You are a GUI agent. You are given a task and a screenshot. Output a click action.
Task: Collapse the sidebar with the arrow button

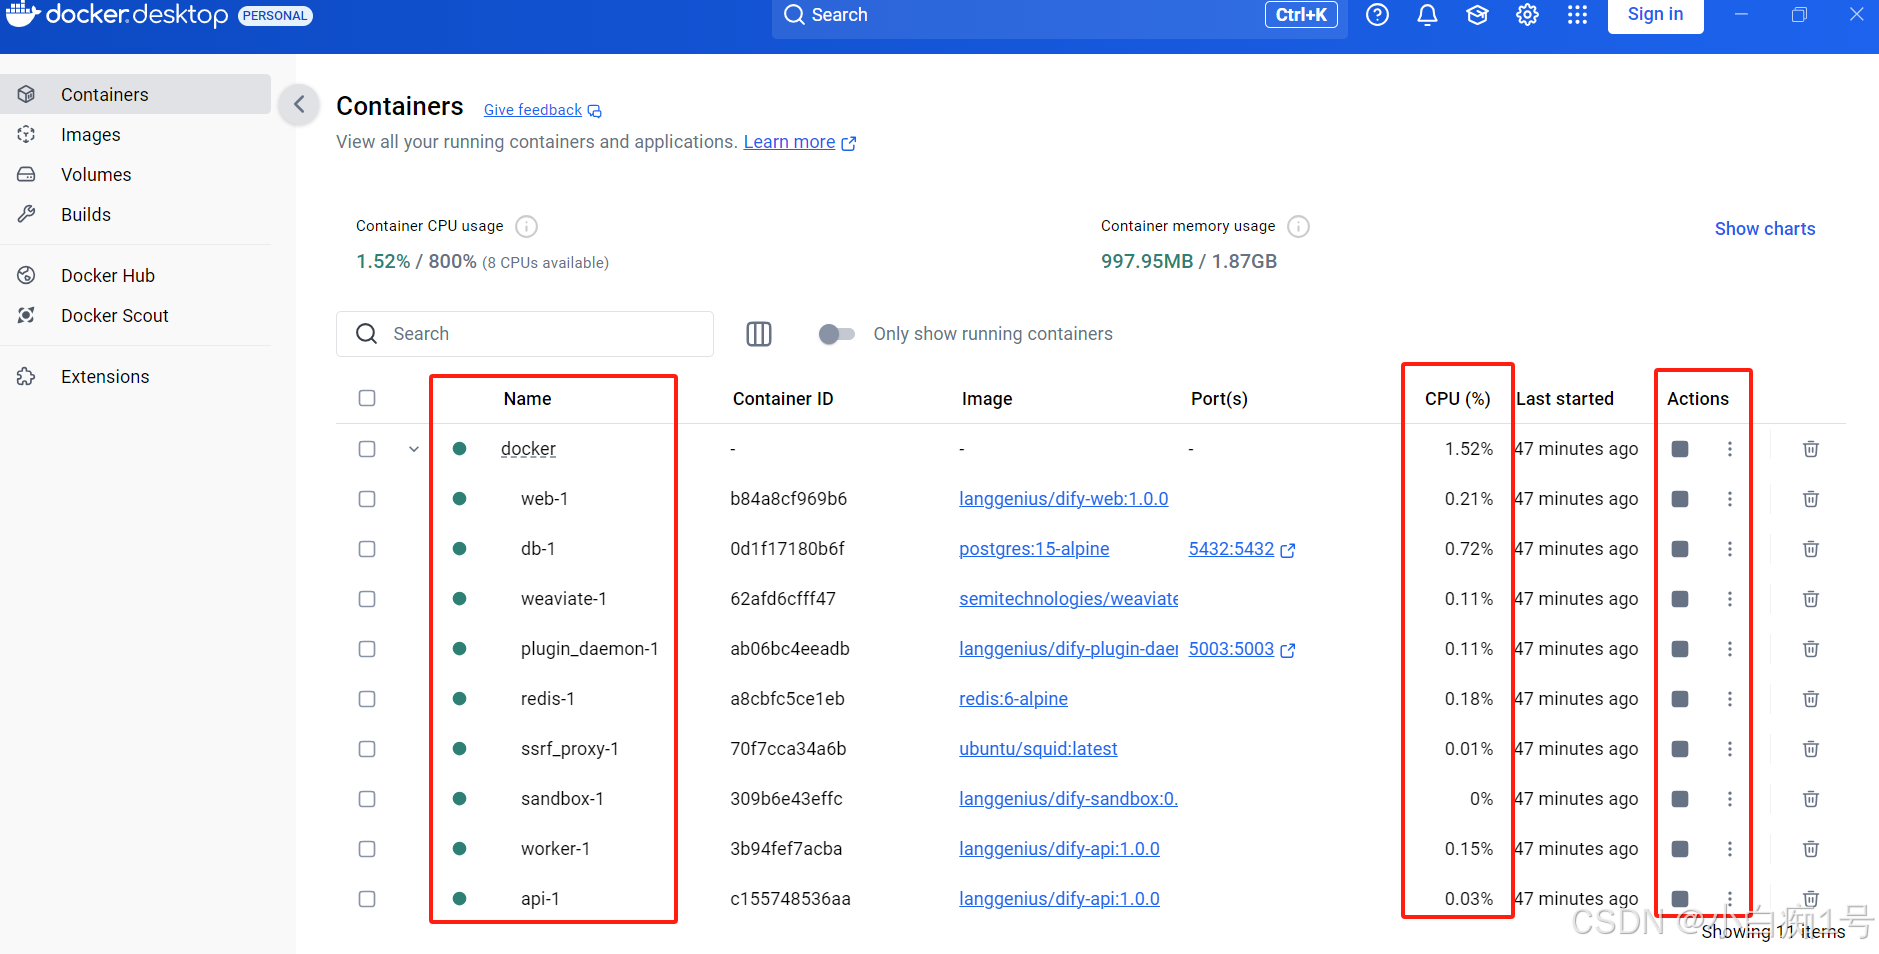tap(299, 104)
